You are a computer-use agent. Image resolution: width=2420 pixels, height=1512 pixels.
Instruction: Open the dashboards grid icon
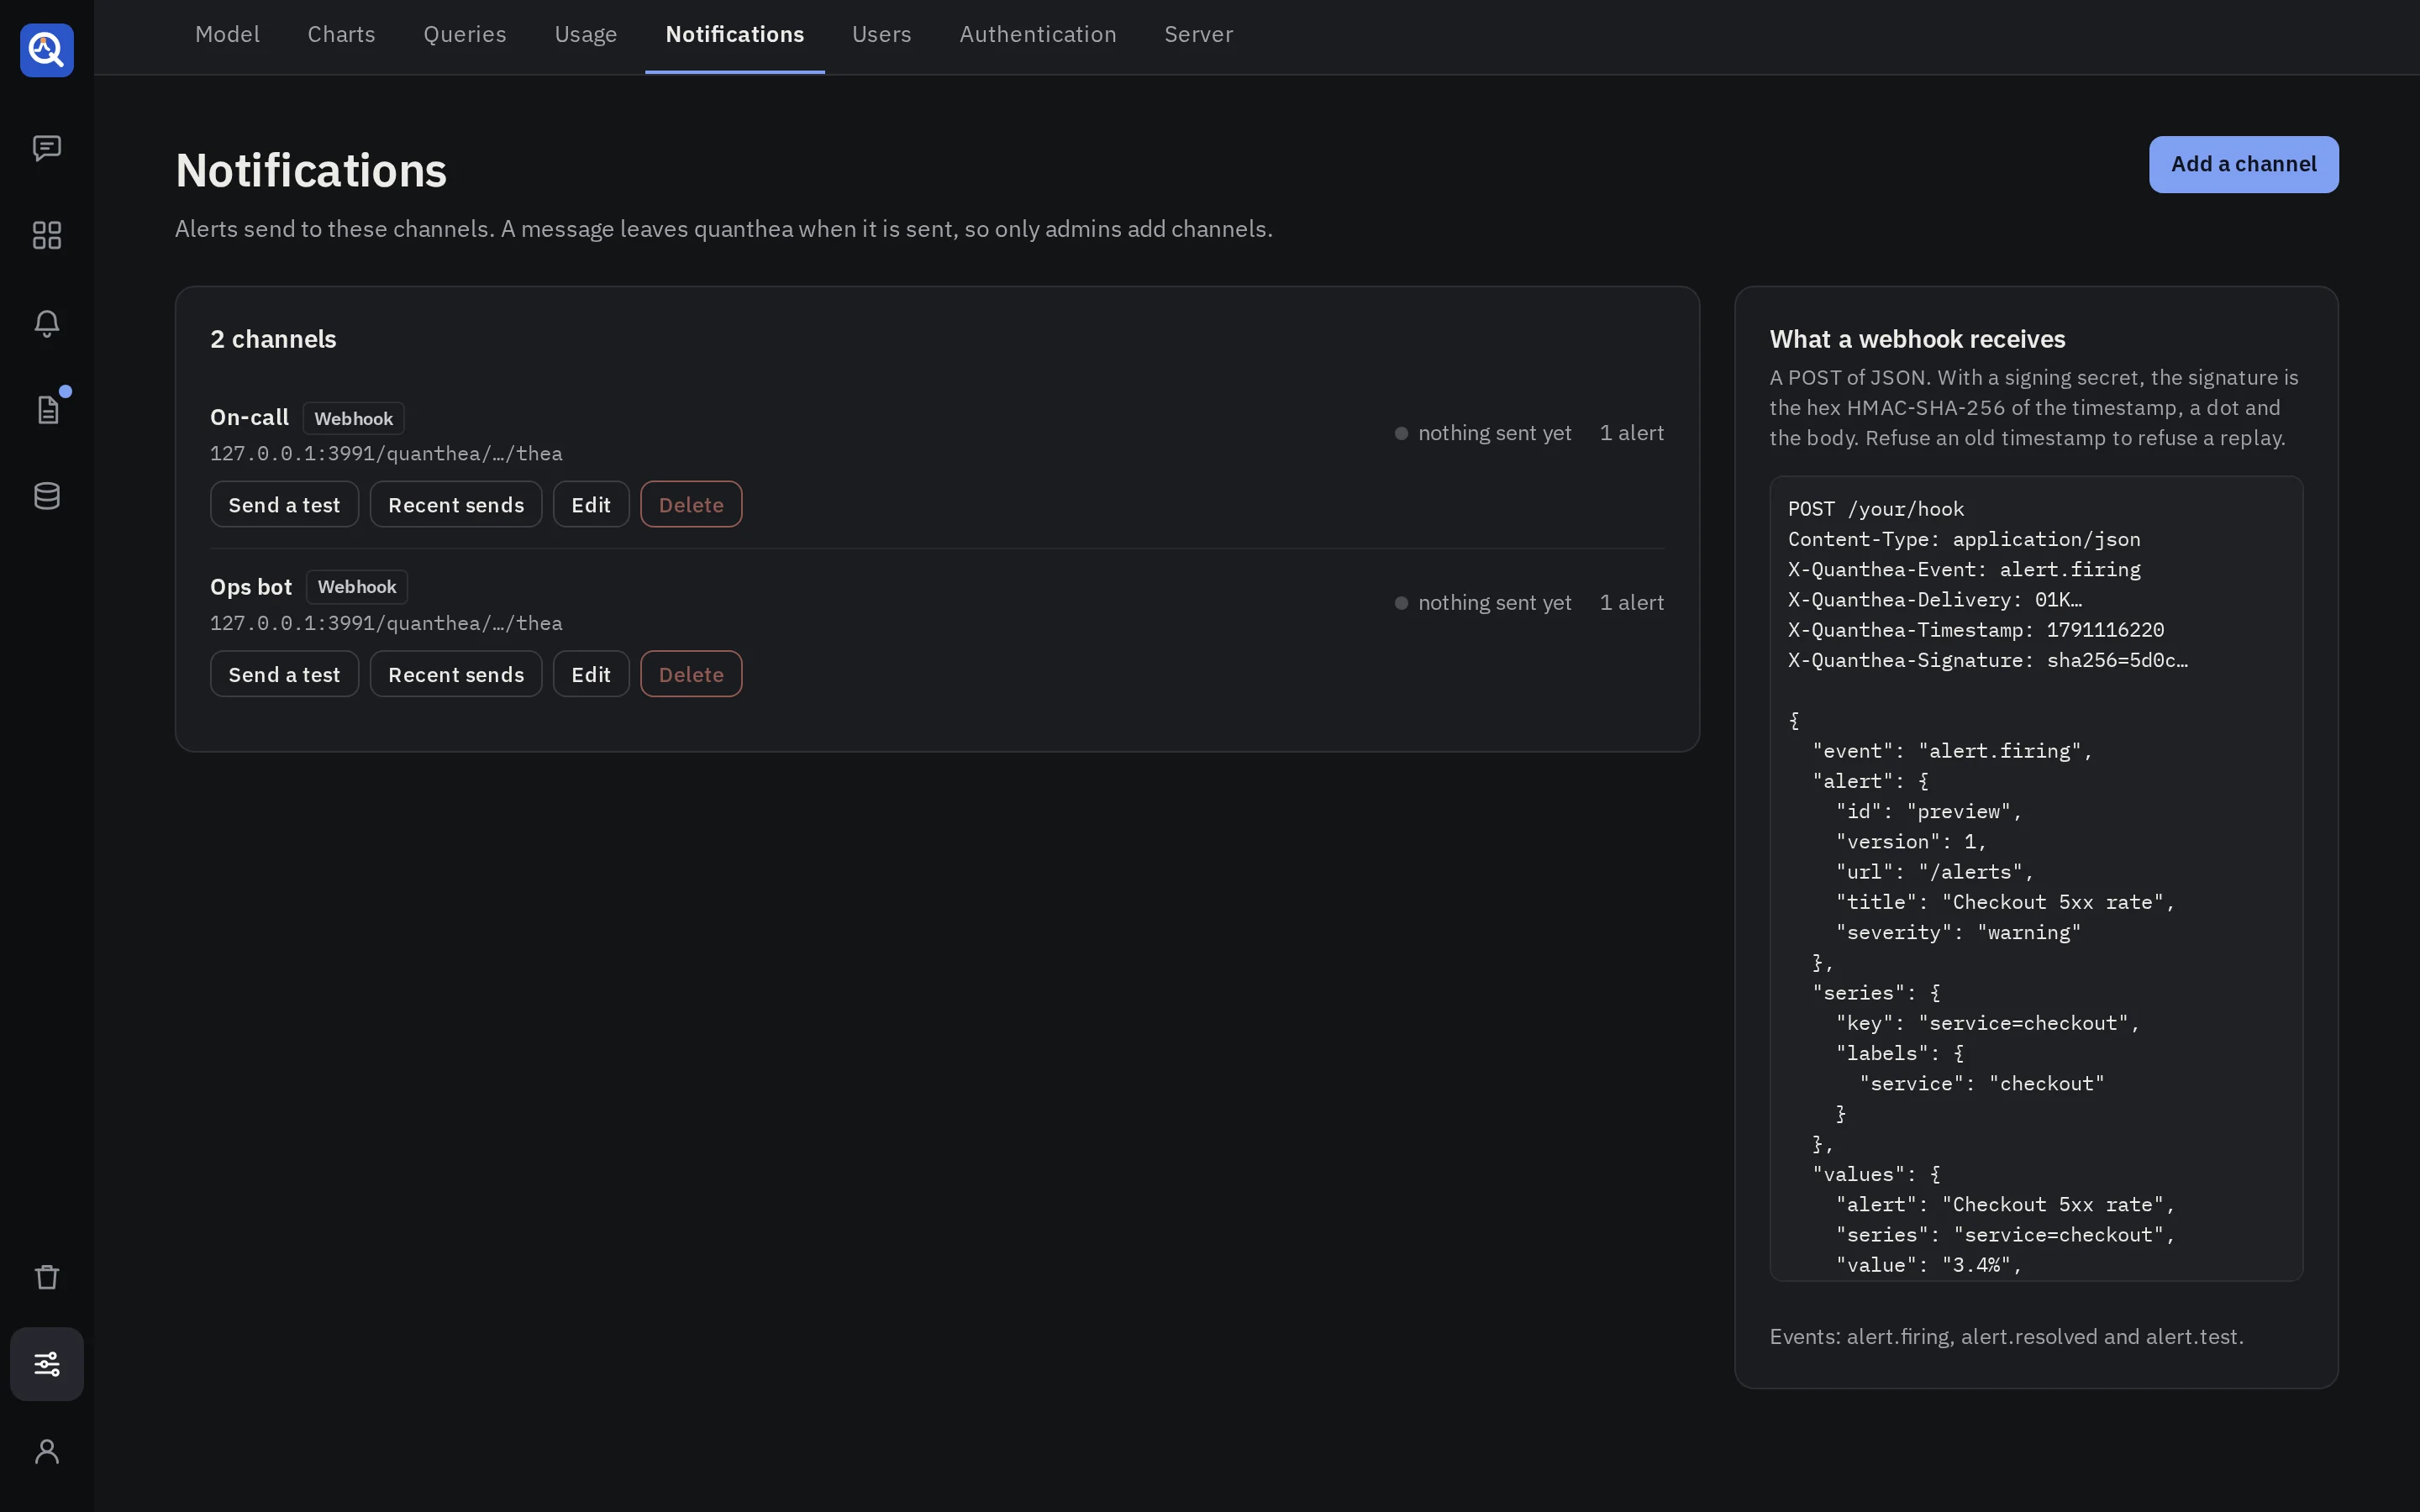pyautogui.click(x=47, y=235)
